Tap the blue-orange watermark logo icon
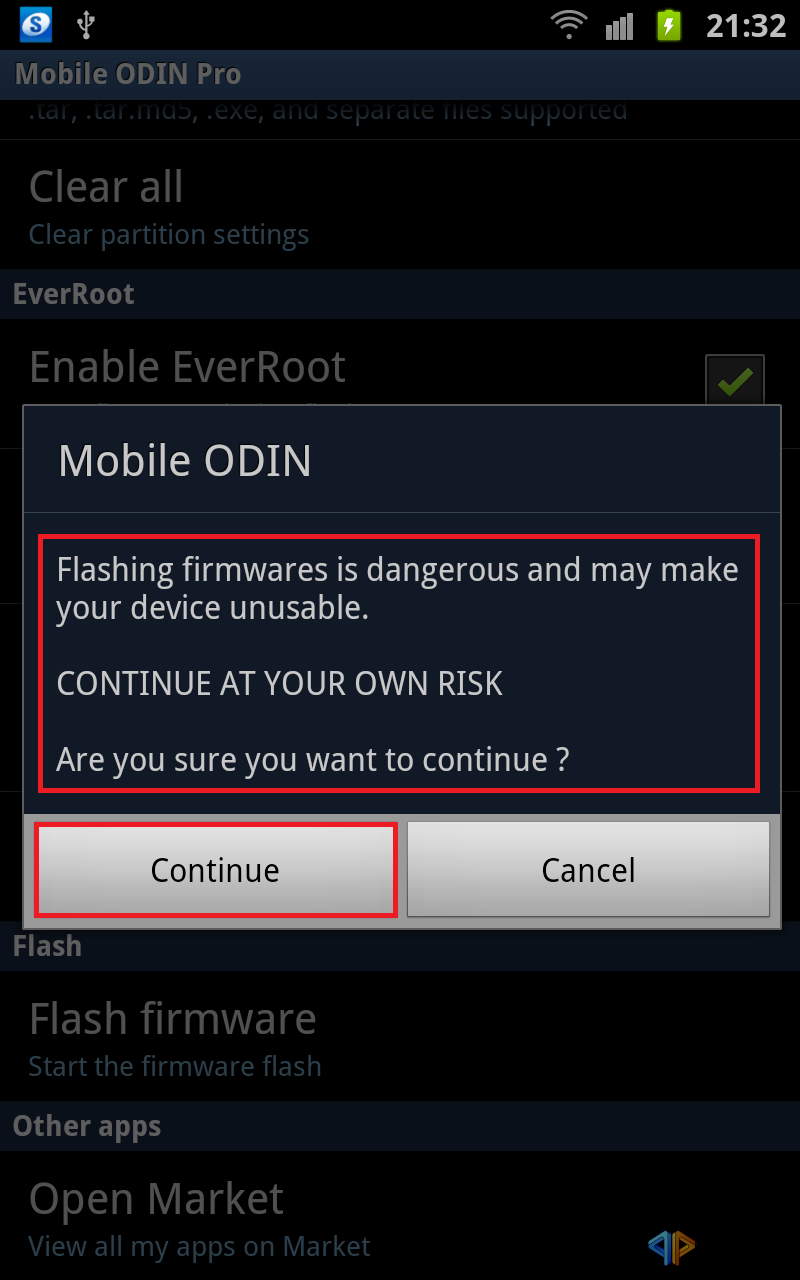Screen dimensions: 800x1280 pos(671,1245)
